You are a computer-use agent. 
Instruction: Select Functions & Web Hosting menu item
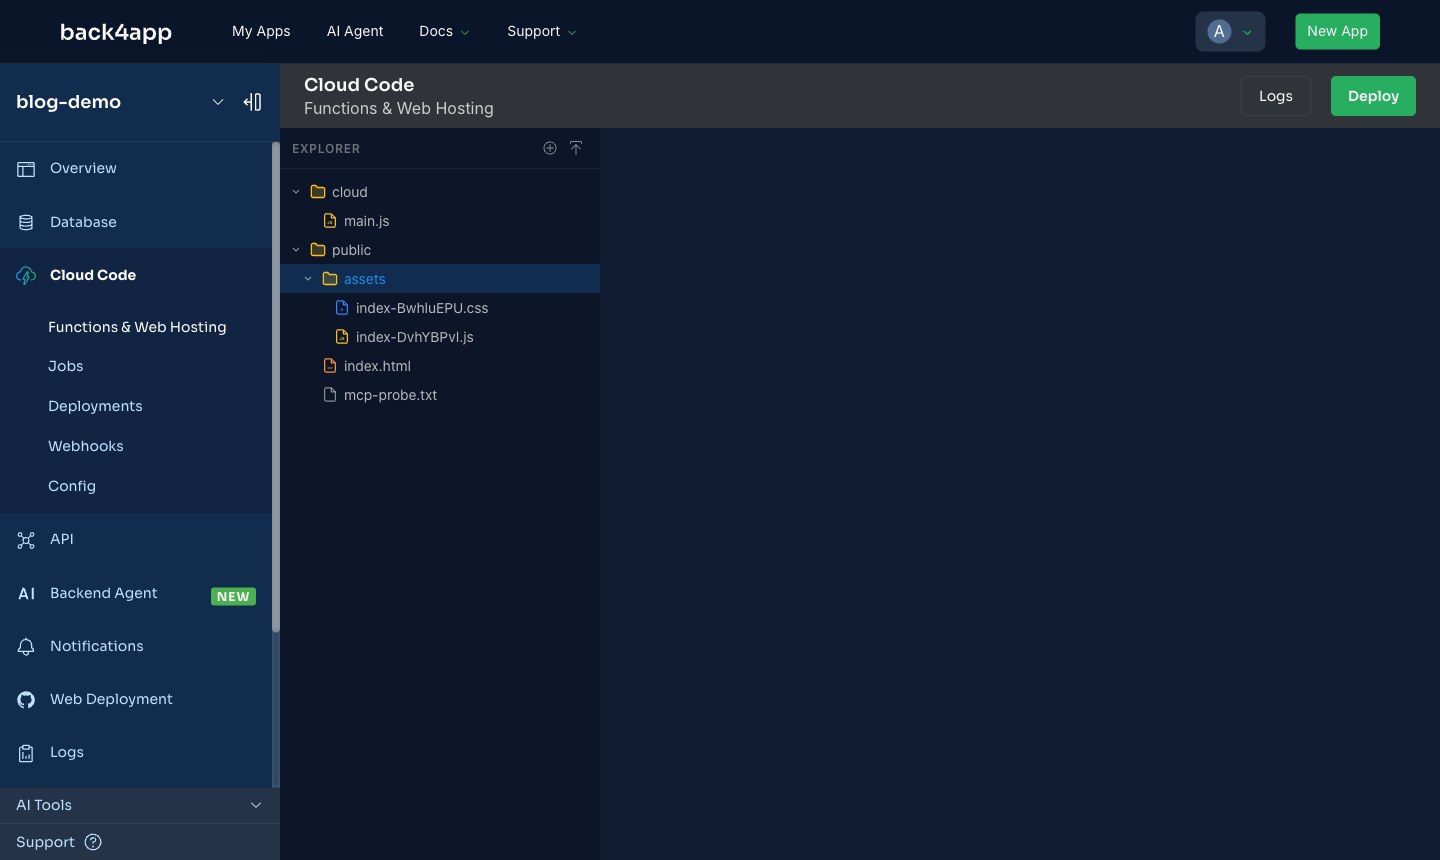click(x=137, y=327)
